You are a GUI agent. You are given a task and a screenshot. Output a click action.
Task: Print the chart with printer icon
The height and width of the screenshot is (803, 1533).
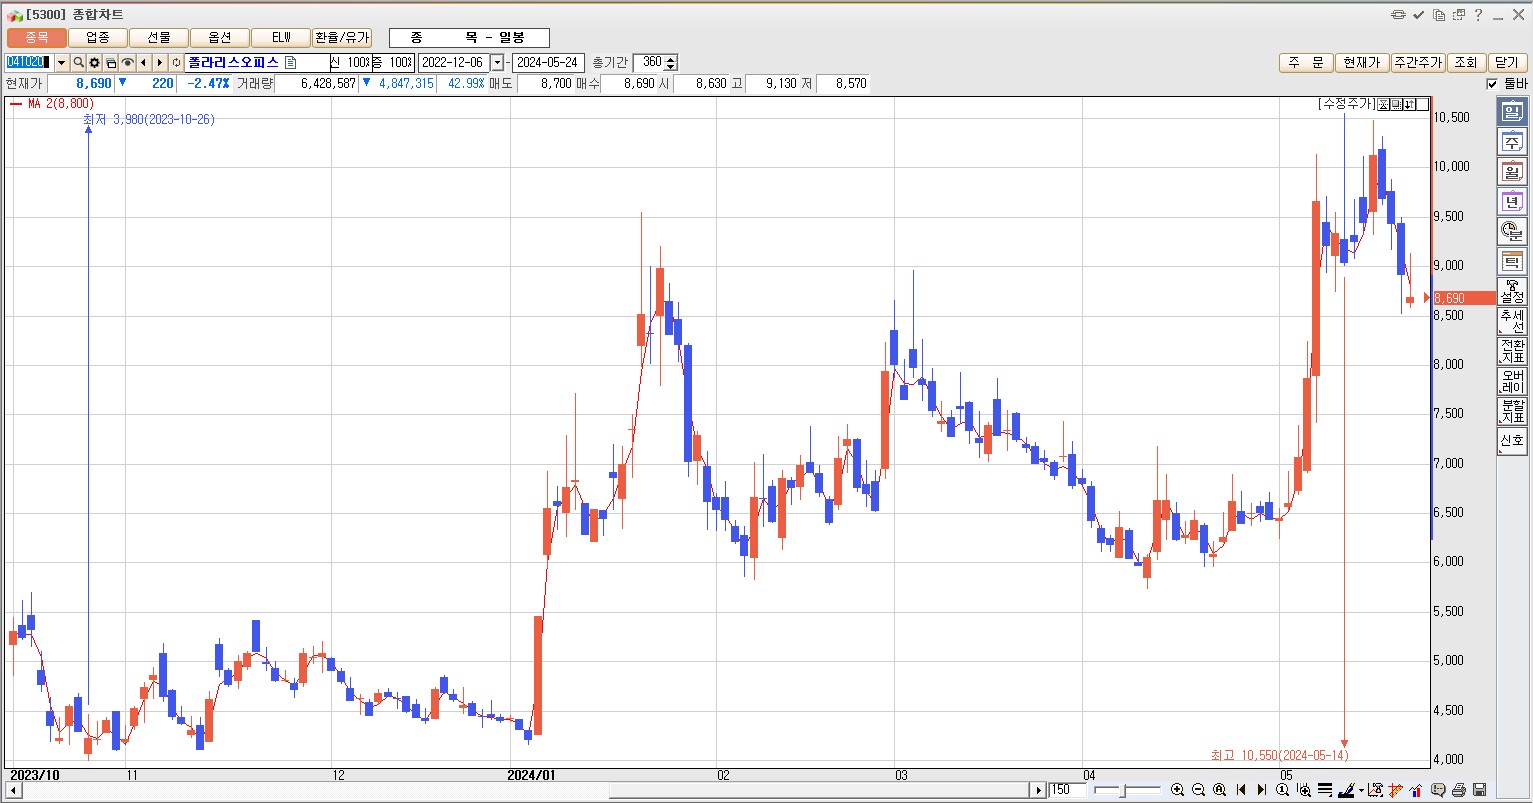[x=1459, y=790]
